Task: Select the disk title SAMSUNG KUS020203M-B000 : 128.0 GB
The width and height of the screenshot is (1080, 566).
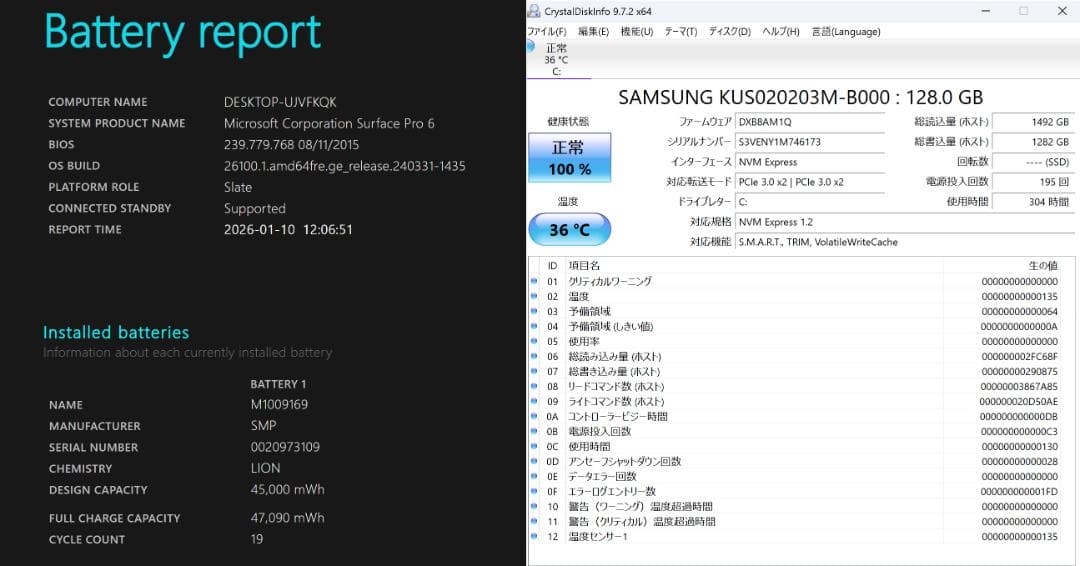Action: [800, 97]
